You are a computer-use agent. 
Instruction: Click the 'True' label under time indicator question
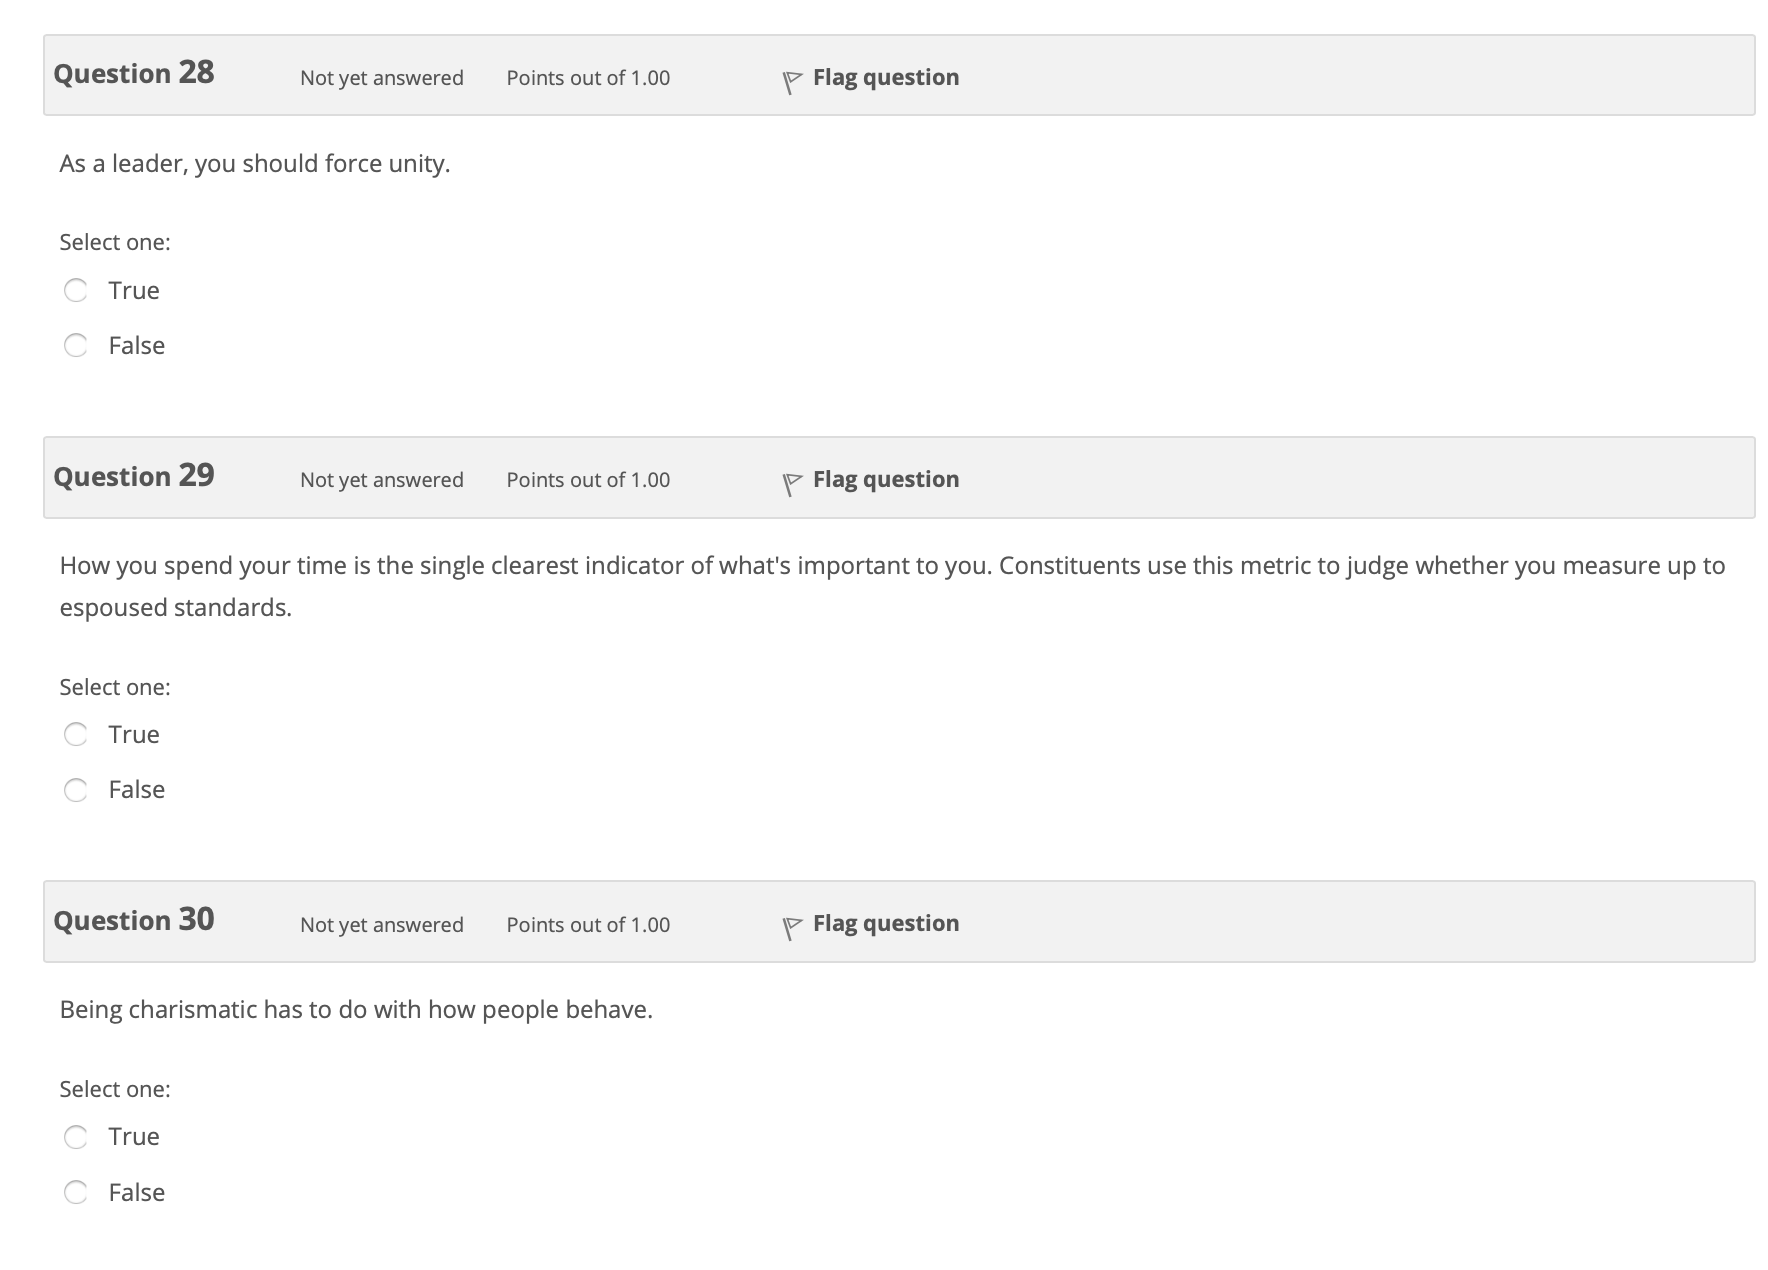click(x=134, y=735)
